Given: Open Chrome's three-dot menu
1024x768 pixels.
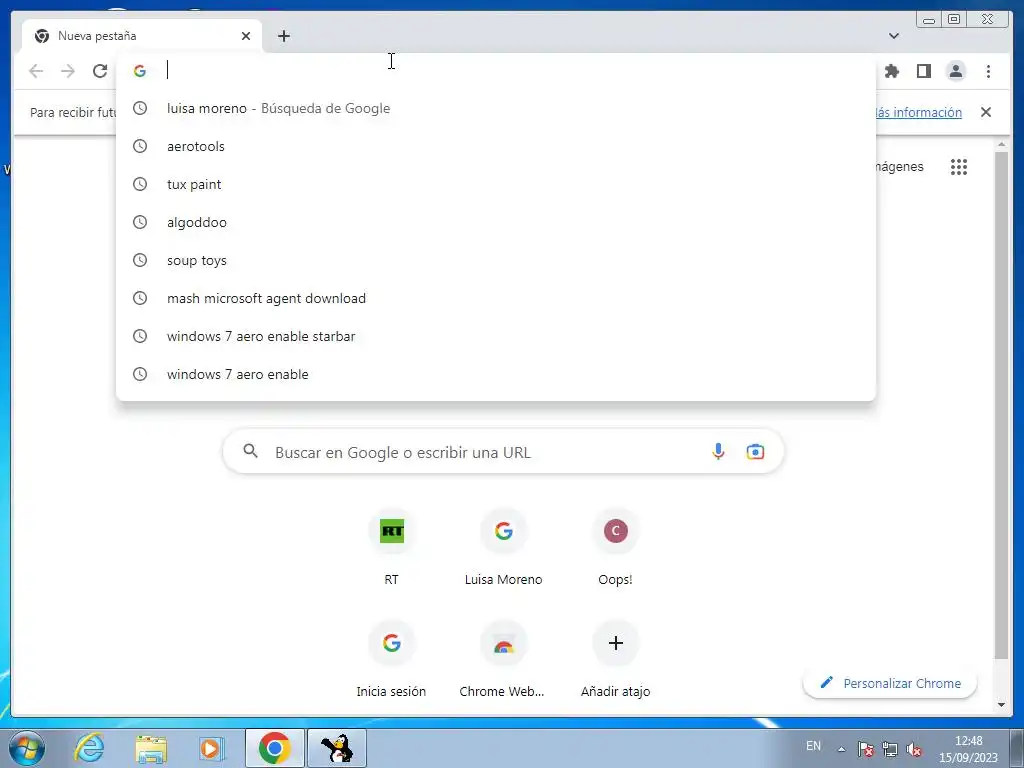Looking at the screenshot, I should point(988,71).
